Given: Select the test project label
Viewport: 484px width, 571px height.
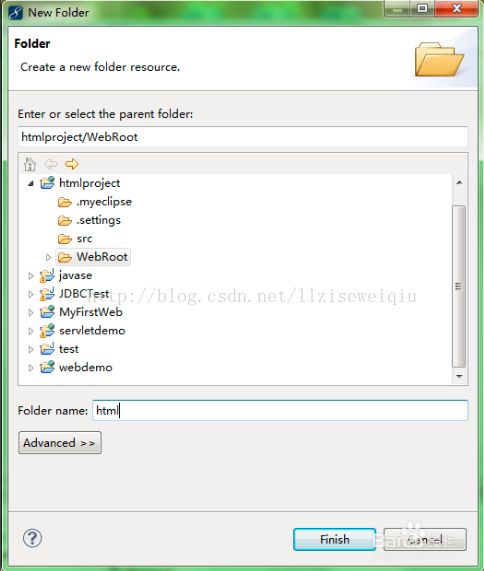Looking at the screenshot, I should 69,349.
